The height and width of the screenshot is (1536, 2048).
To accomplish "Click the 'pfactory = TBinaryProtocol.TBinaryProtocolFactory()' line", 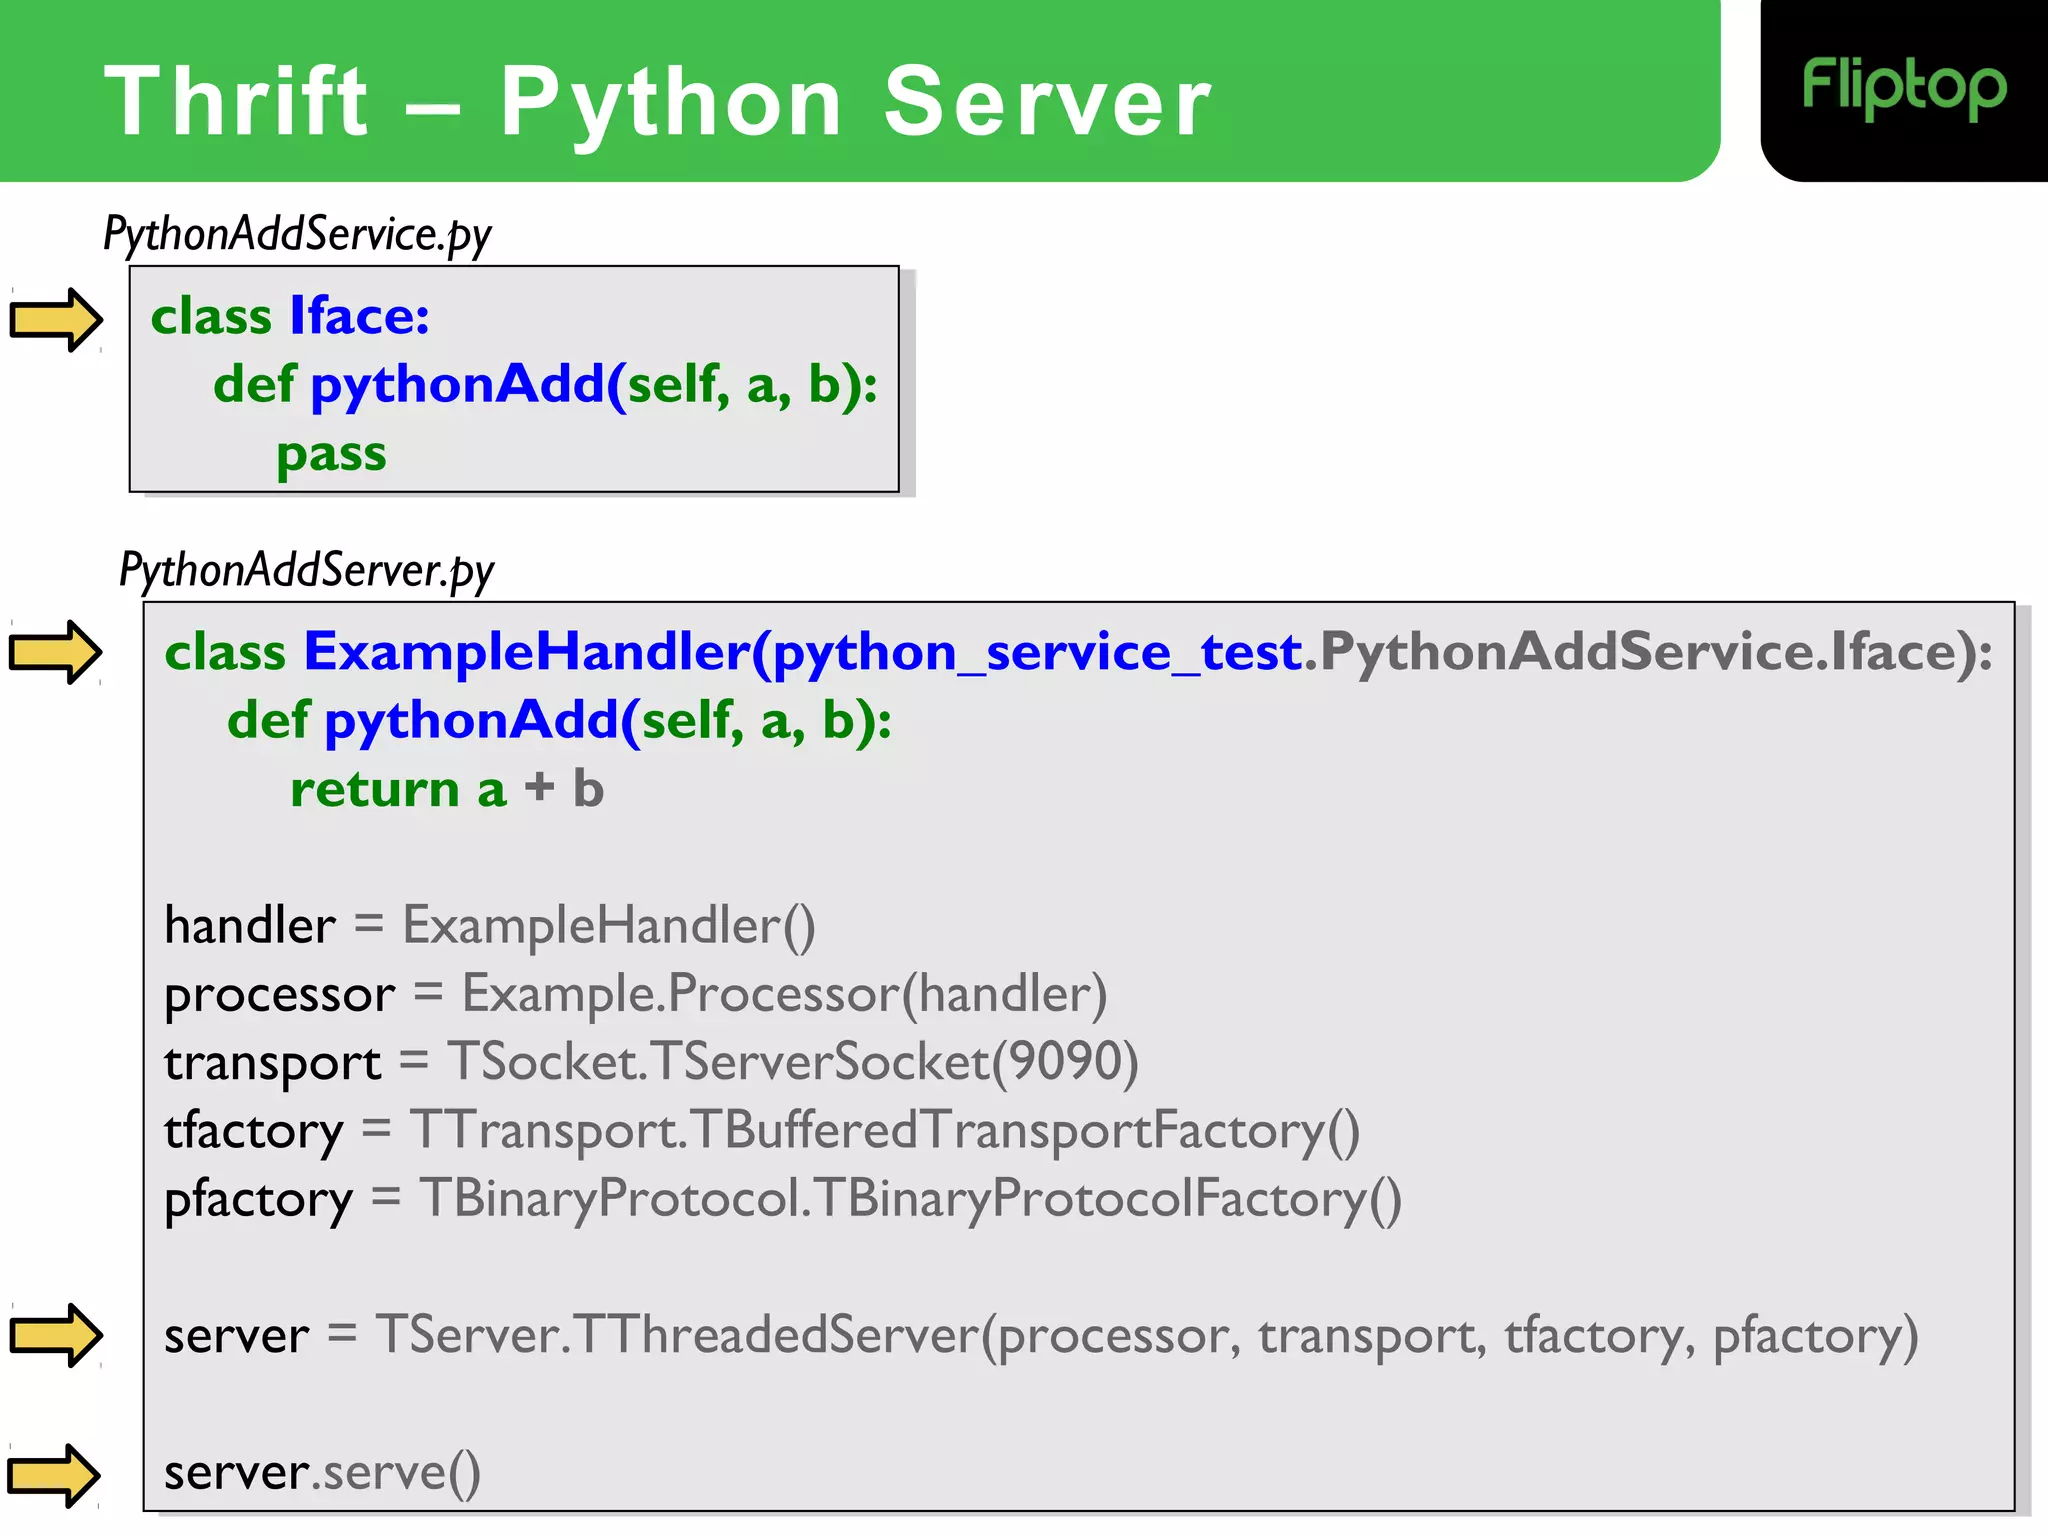I will click(783, 1200).
